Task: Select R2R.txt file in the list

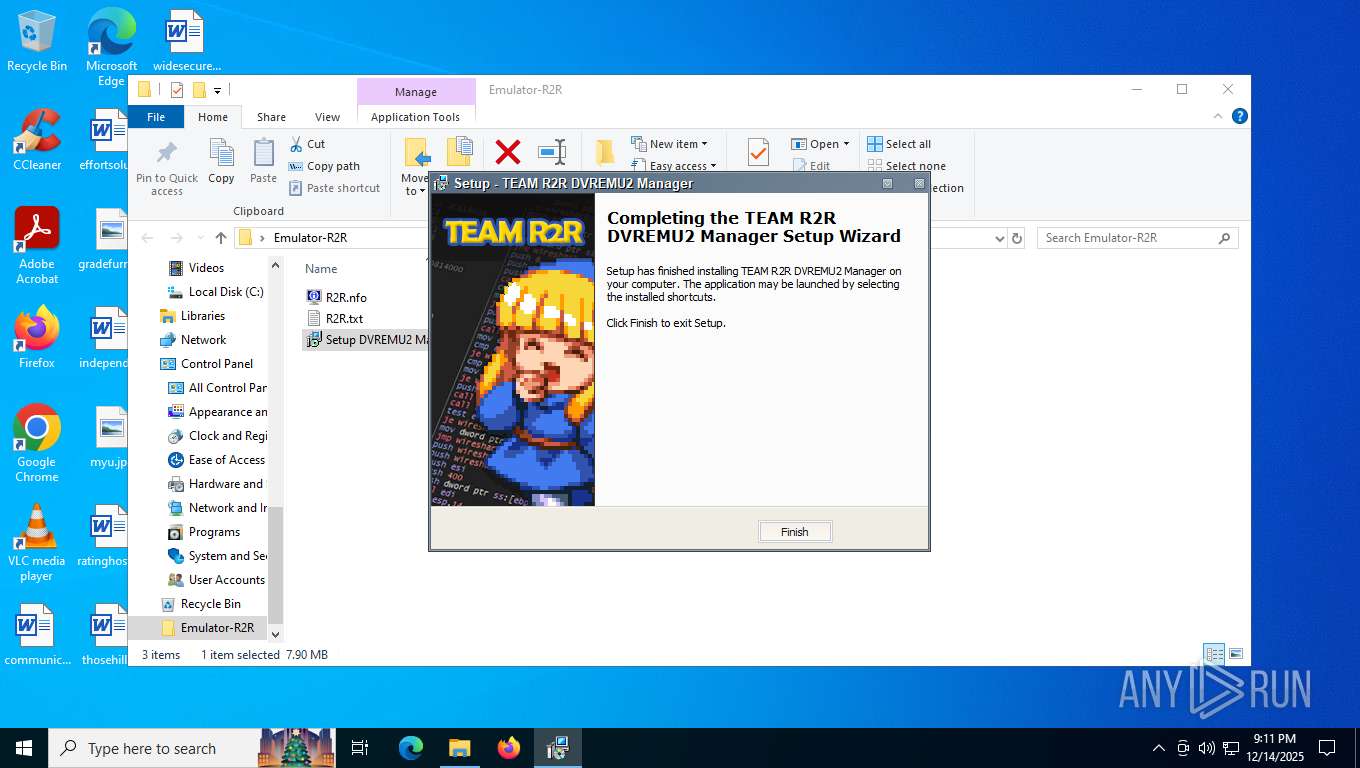Action: 335,318
